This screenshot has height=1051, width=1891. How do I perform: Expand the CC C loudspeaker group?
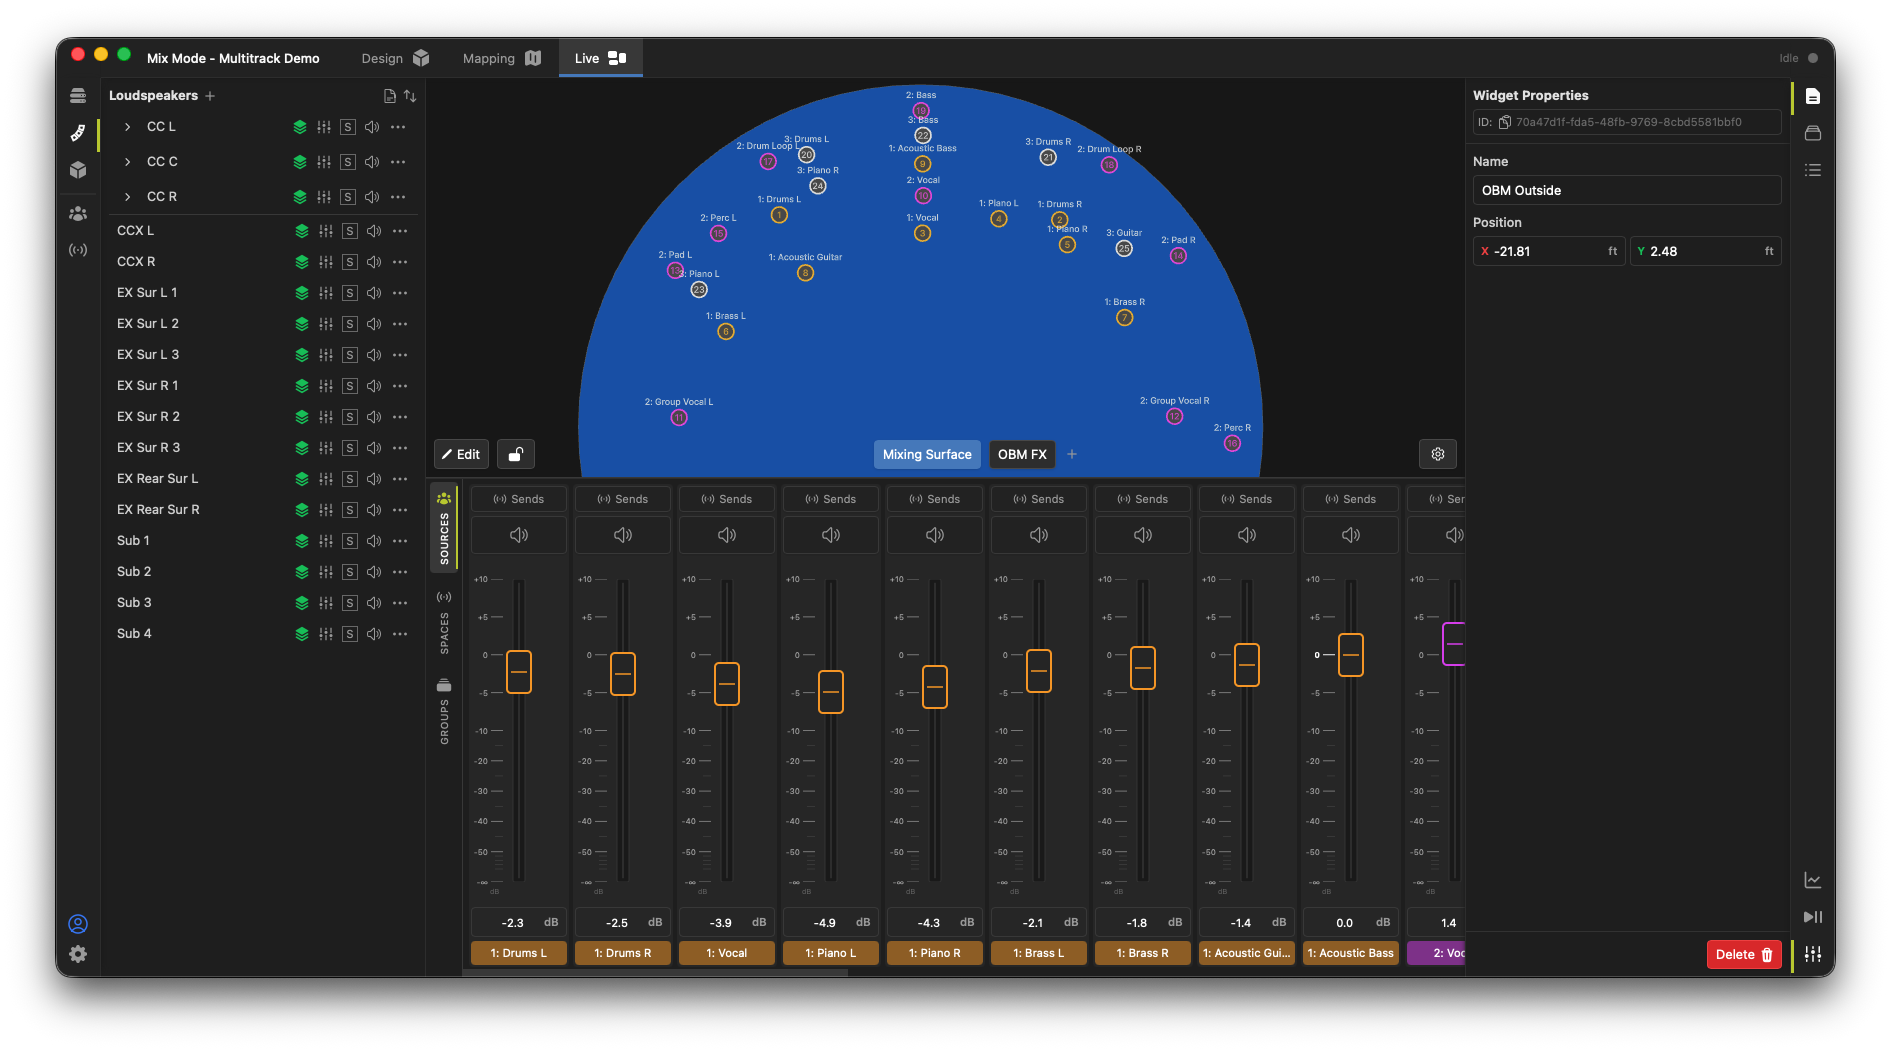coord(128,162)
